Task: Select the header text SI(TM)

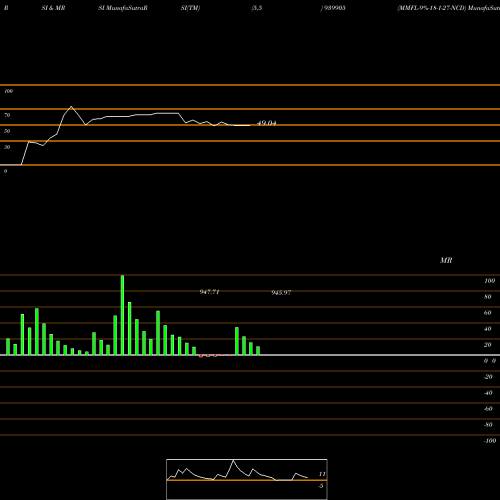Action: tap(190, 8)
